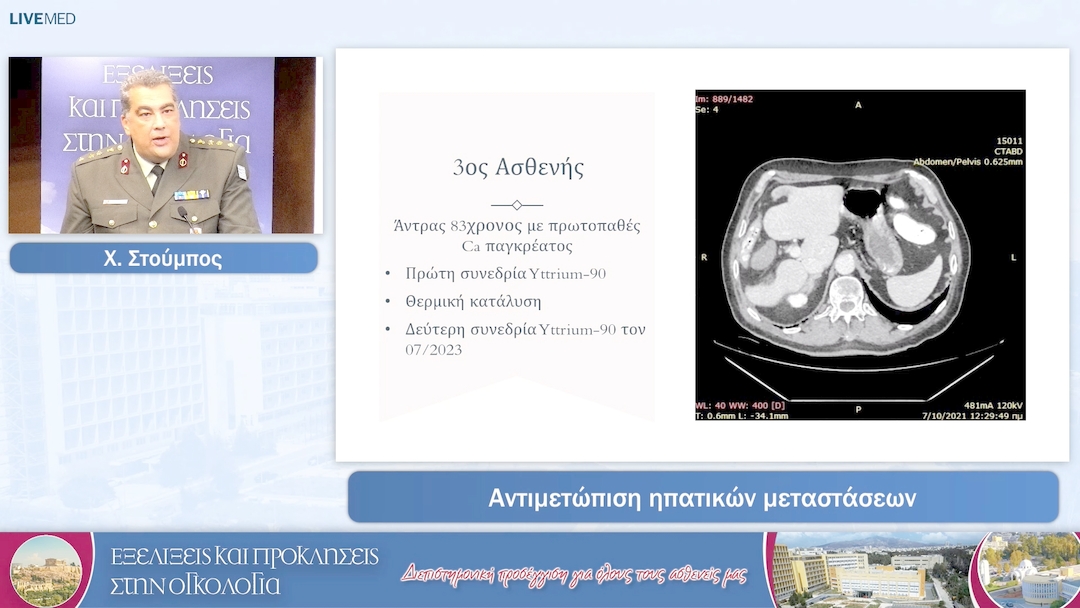Image resolution: width=1080 pixels, height=608 pixels.
Task: Click the 7/10/2021 12:29:49 timestamp
Action: point(973,415)
